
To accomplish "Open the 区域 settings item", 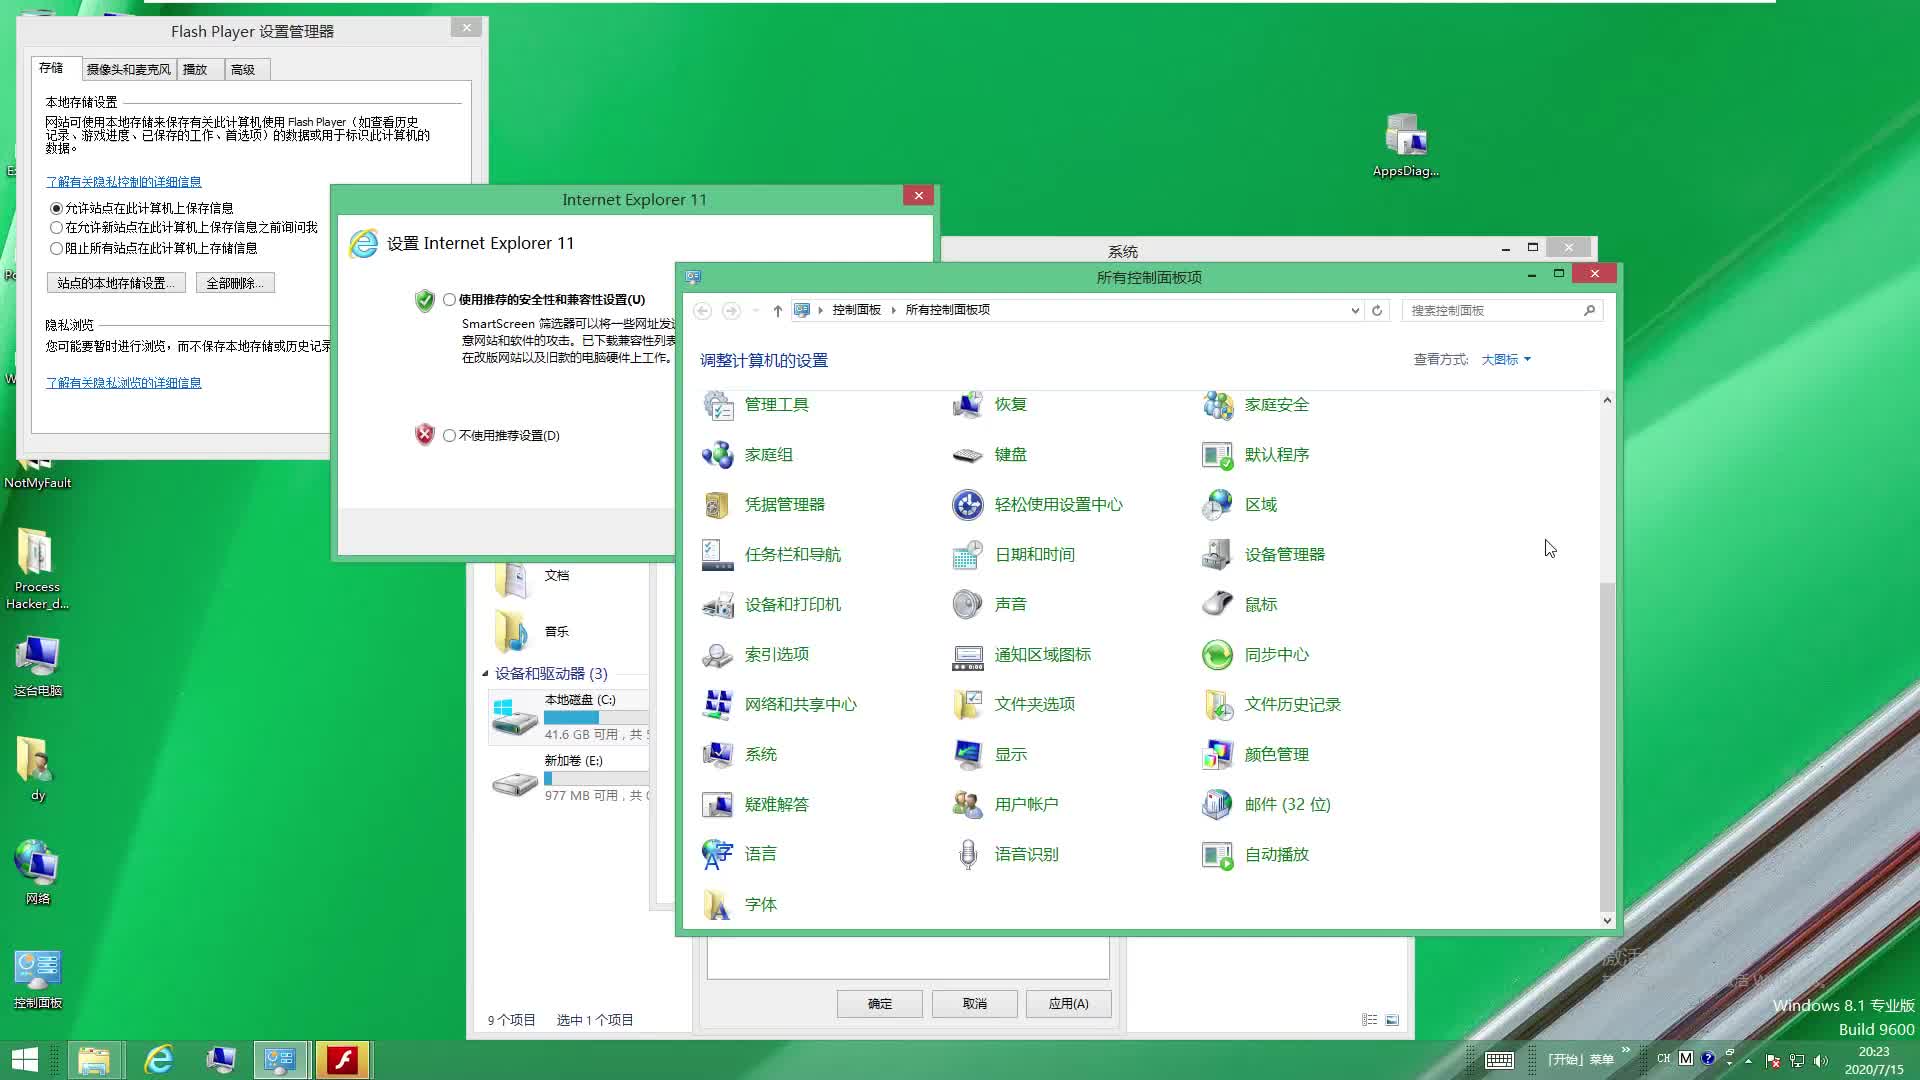I will coord(1239,505).
